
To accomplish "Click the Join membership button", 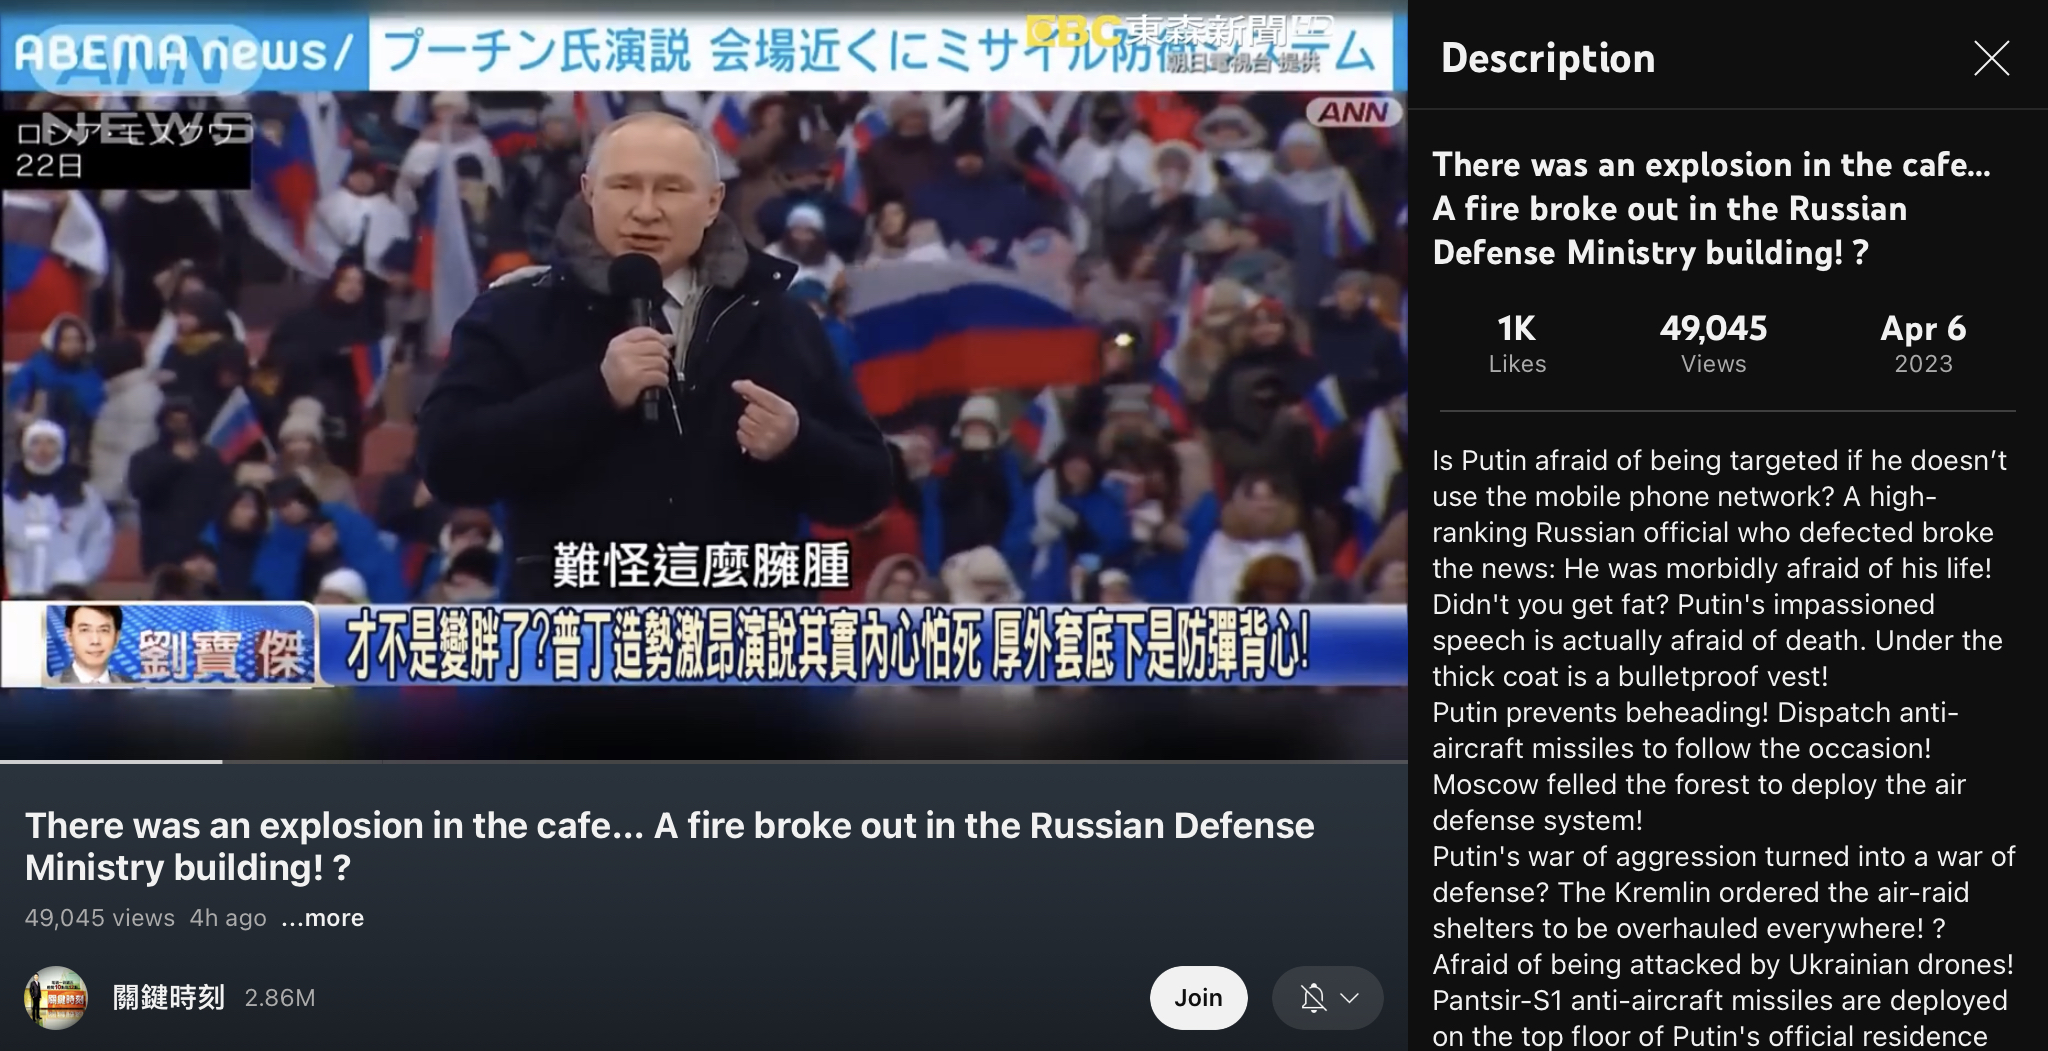I will click(1198, 997).
